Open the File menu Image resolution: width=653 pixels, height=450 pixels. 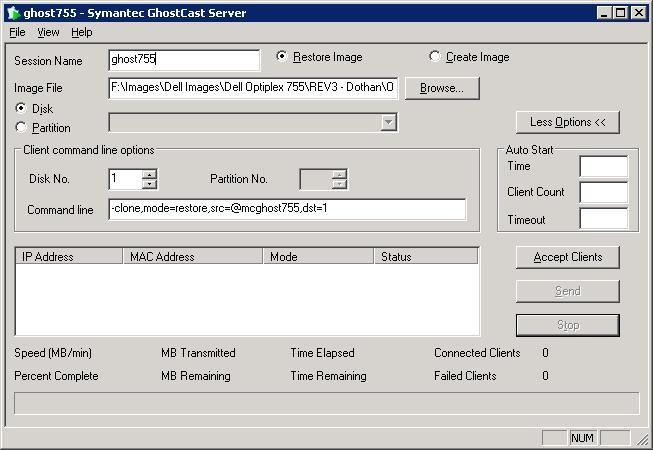click(x=17, y=32)
